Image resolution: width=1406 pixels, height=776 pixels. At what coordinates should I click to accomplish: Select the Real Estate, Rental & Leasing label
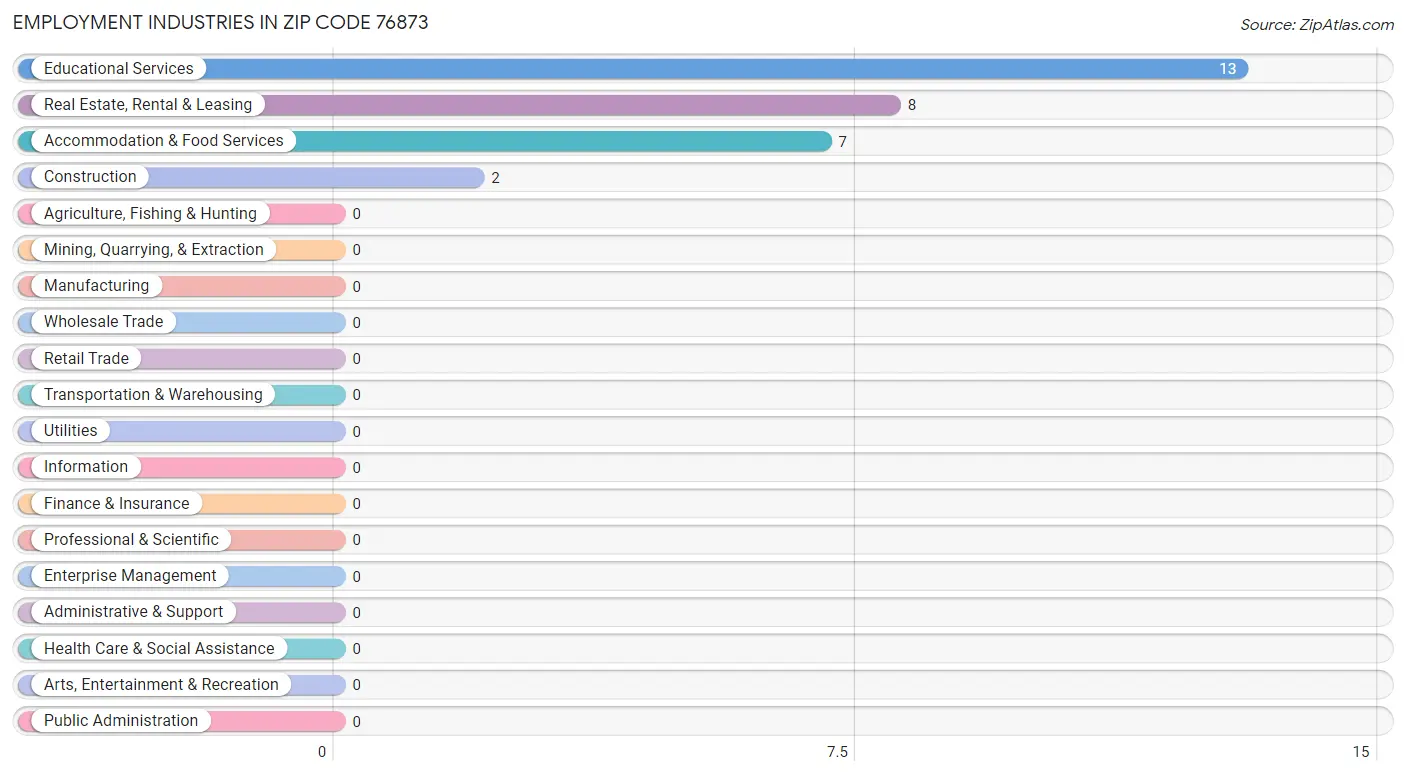coord(148,105)
